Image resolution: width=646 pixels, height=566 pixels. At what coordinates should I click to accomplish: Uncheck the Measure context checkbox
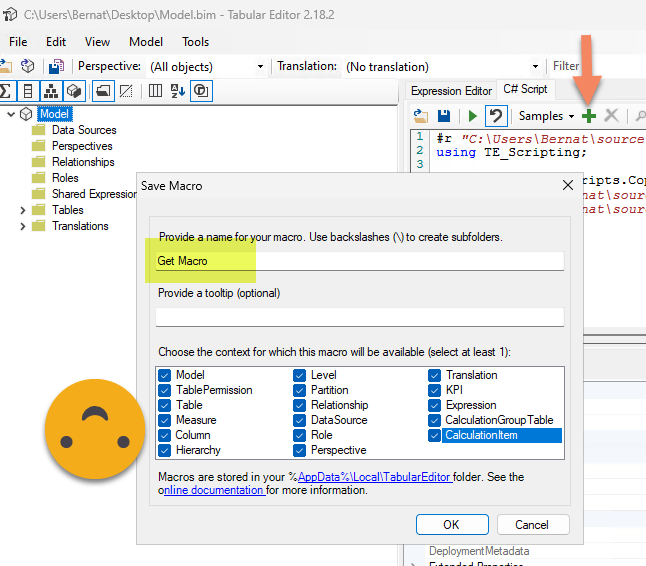pos(165,420)
